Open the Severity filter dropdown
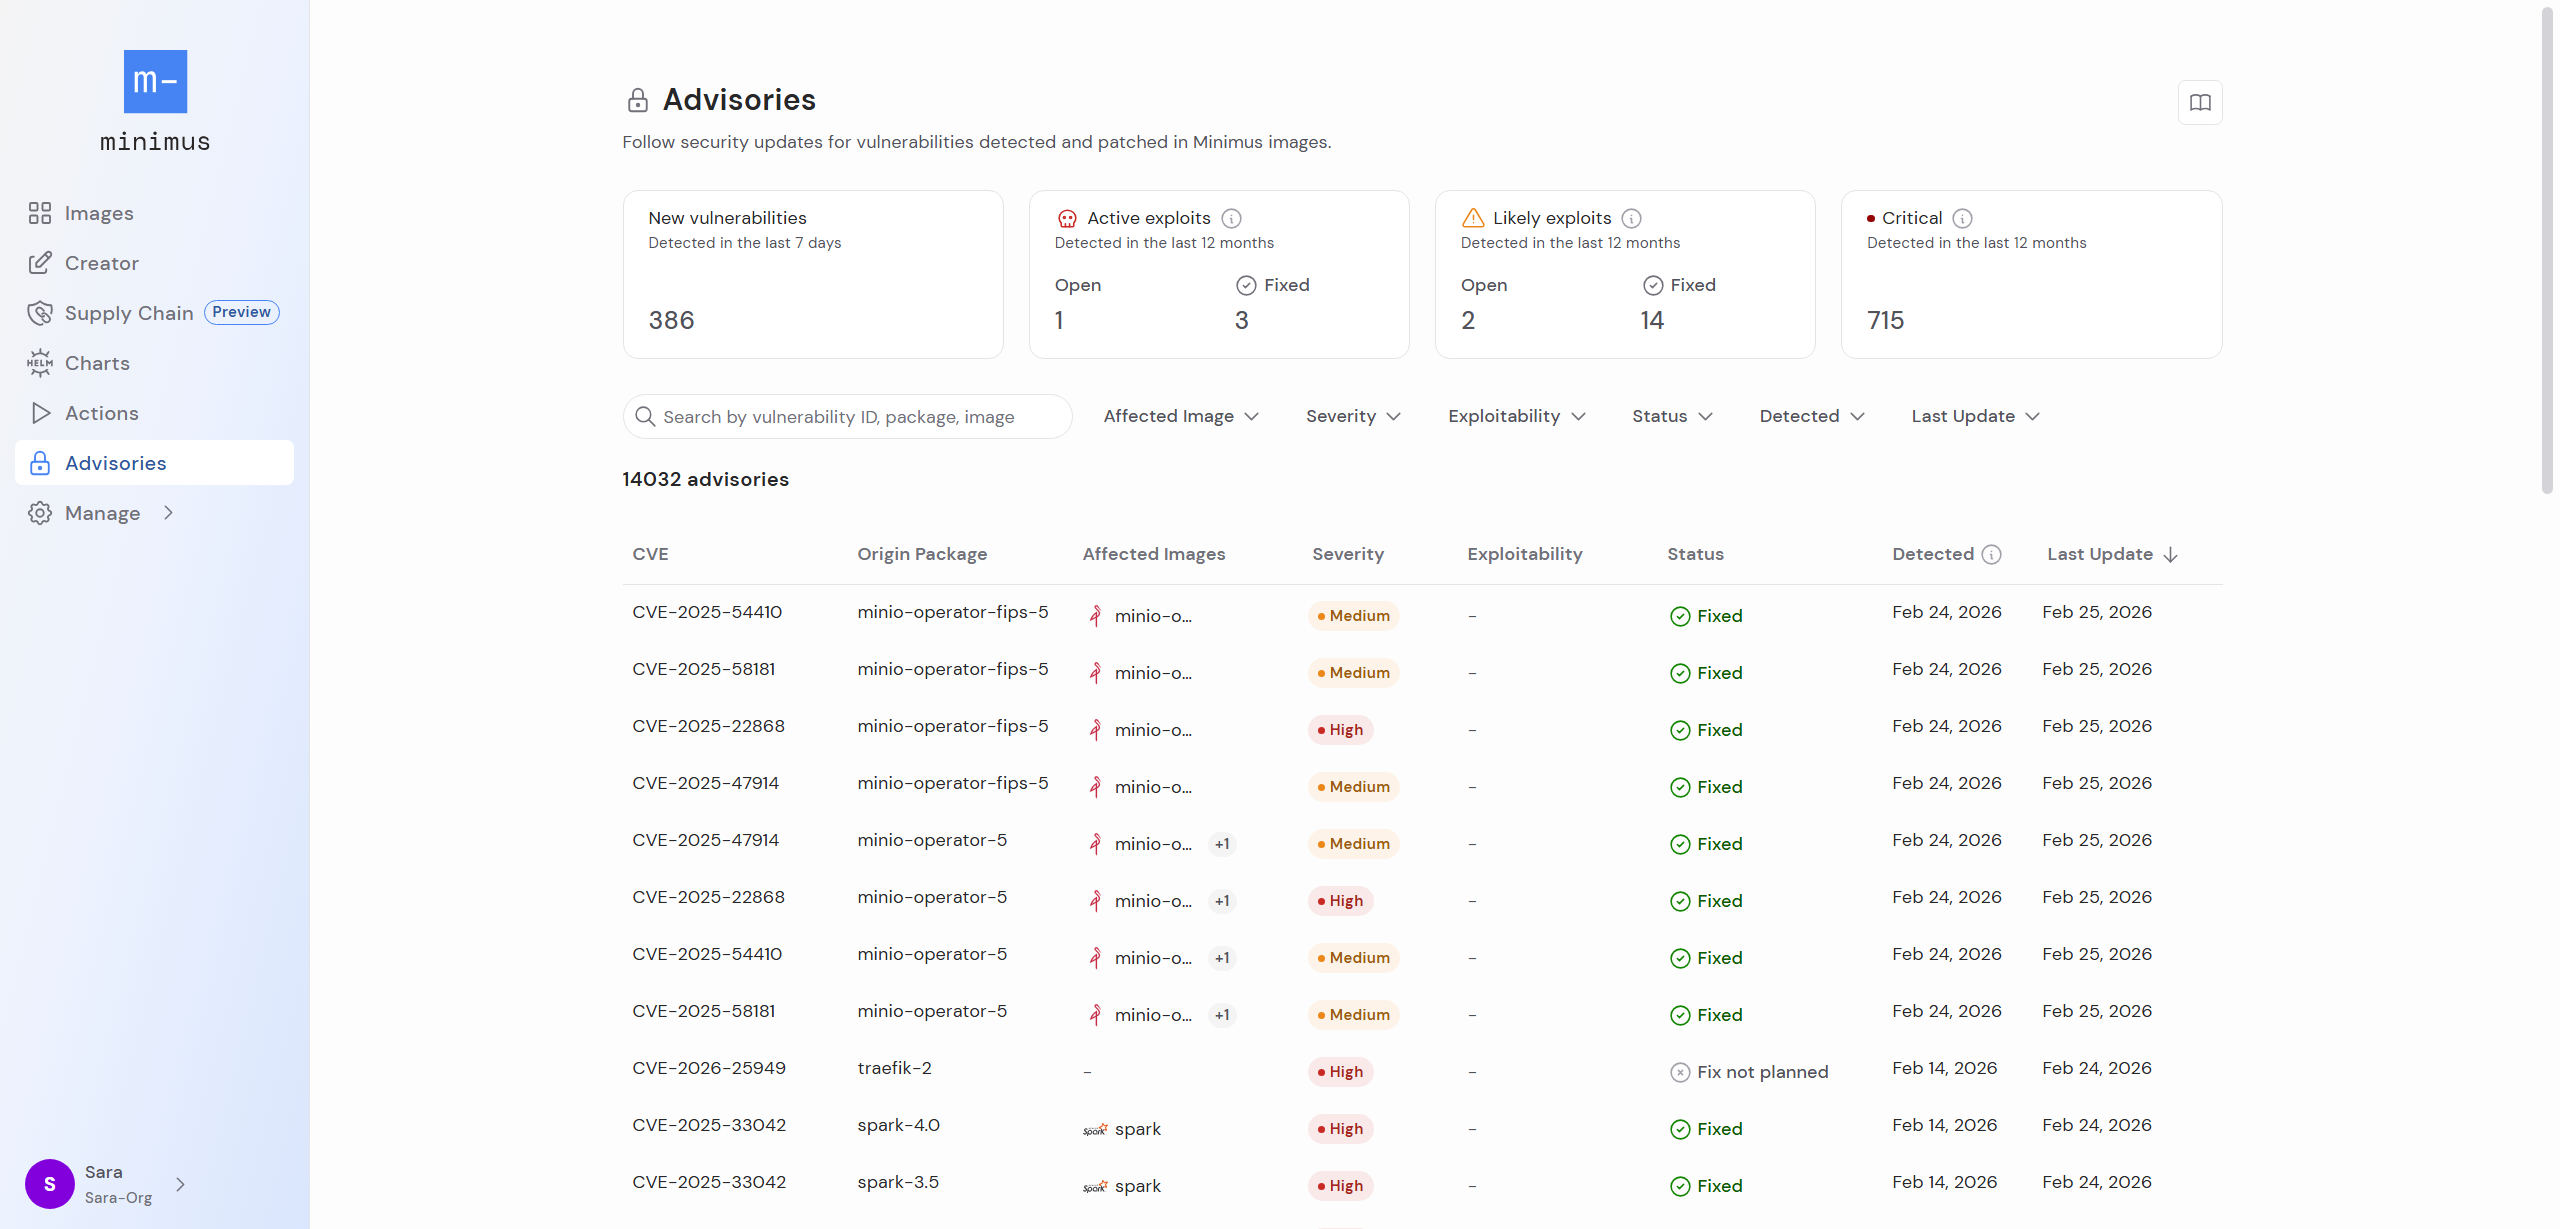Screen dimensions: 2560x1229 pos(1353,416)
